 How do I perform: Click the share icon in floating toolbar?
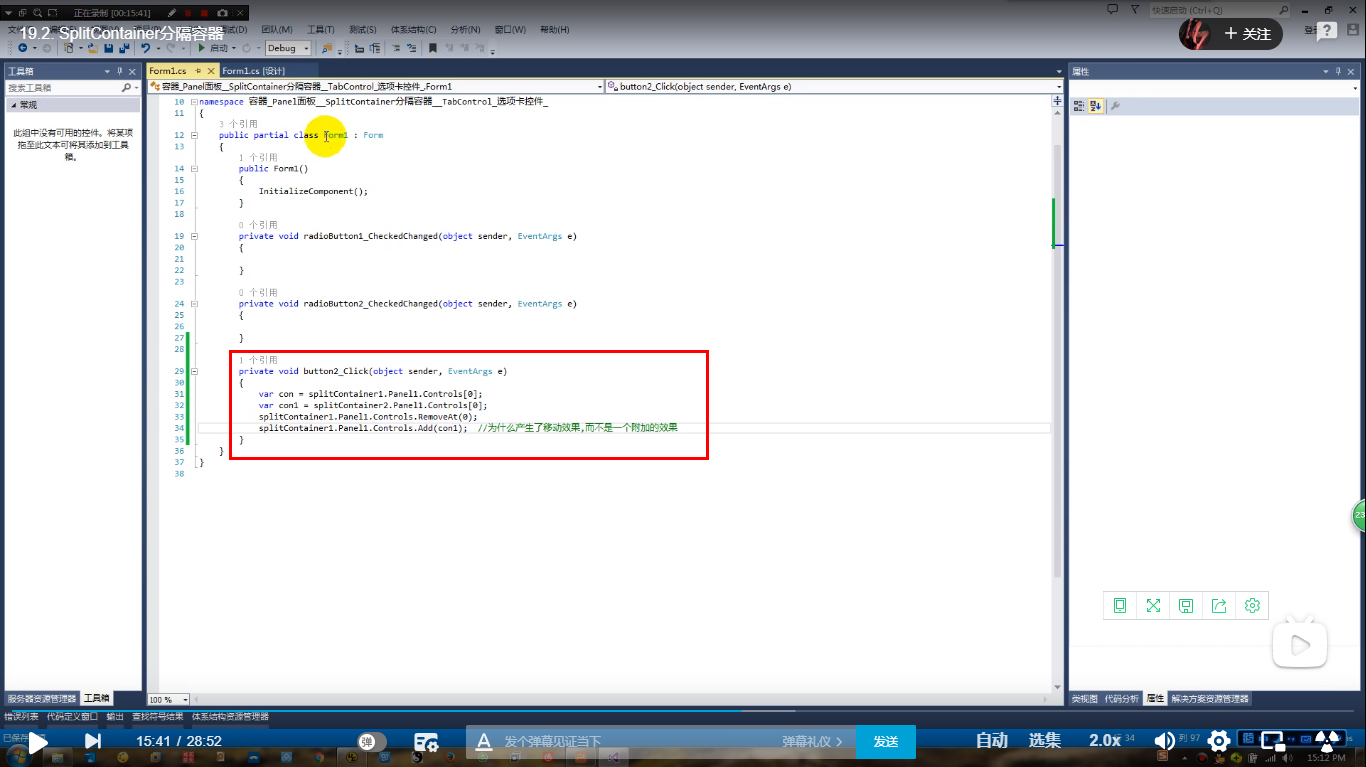1219,605
